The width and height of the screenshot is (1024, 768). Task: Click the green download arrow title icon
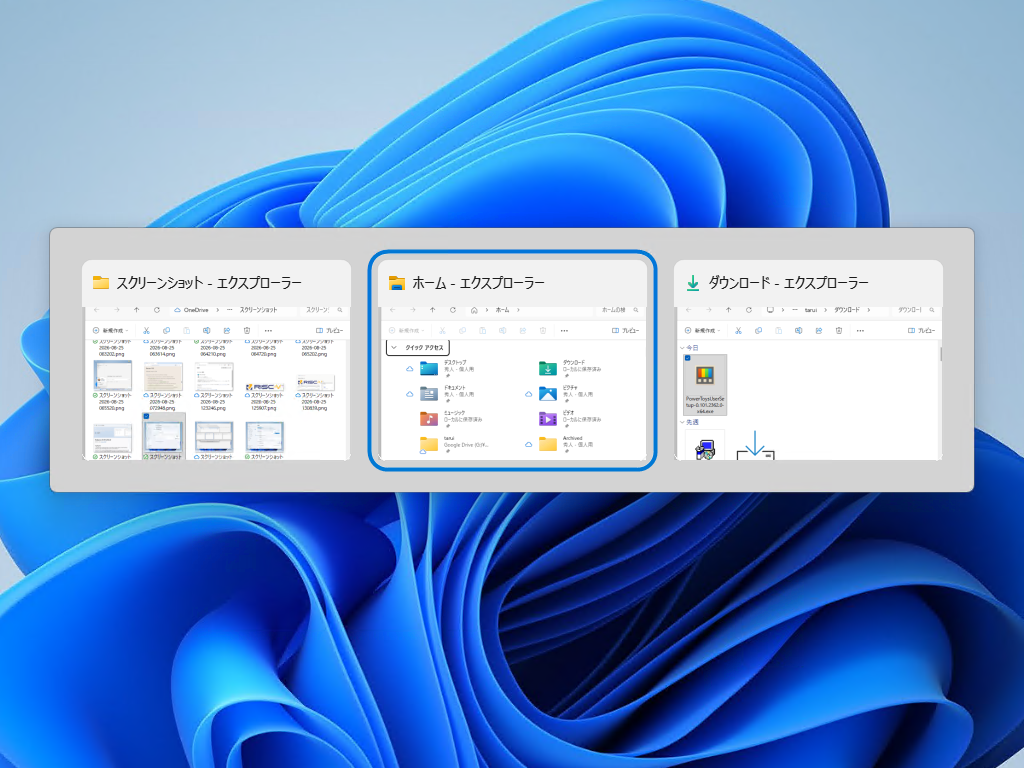tap(693, 283)
